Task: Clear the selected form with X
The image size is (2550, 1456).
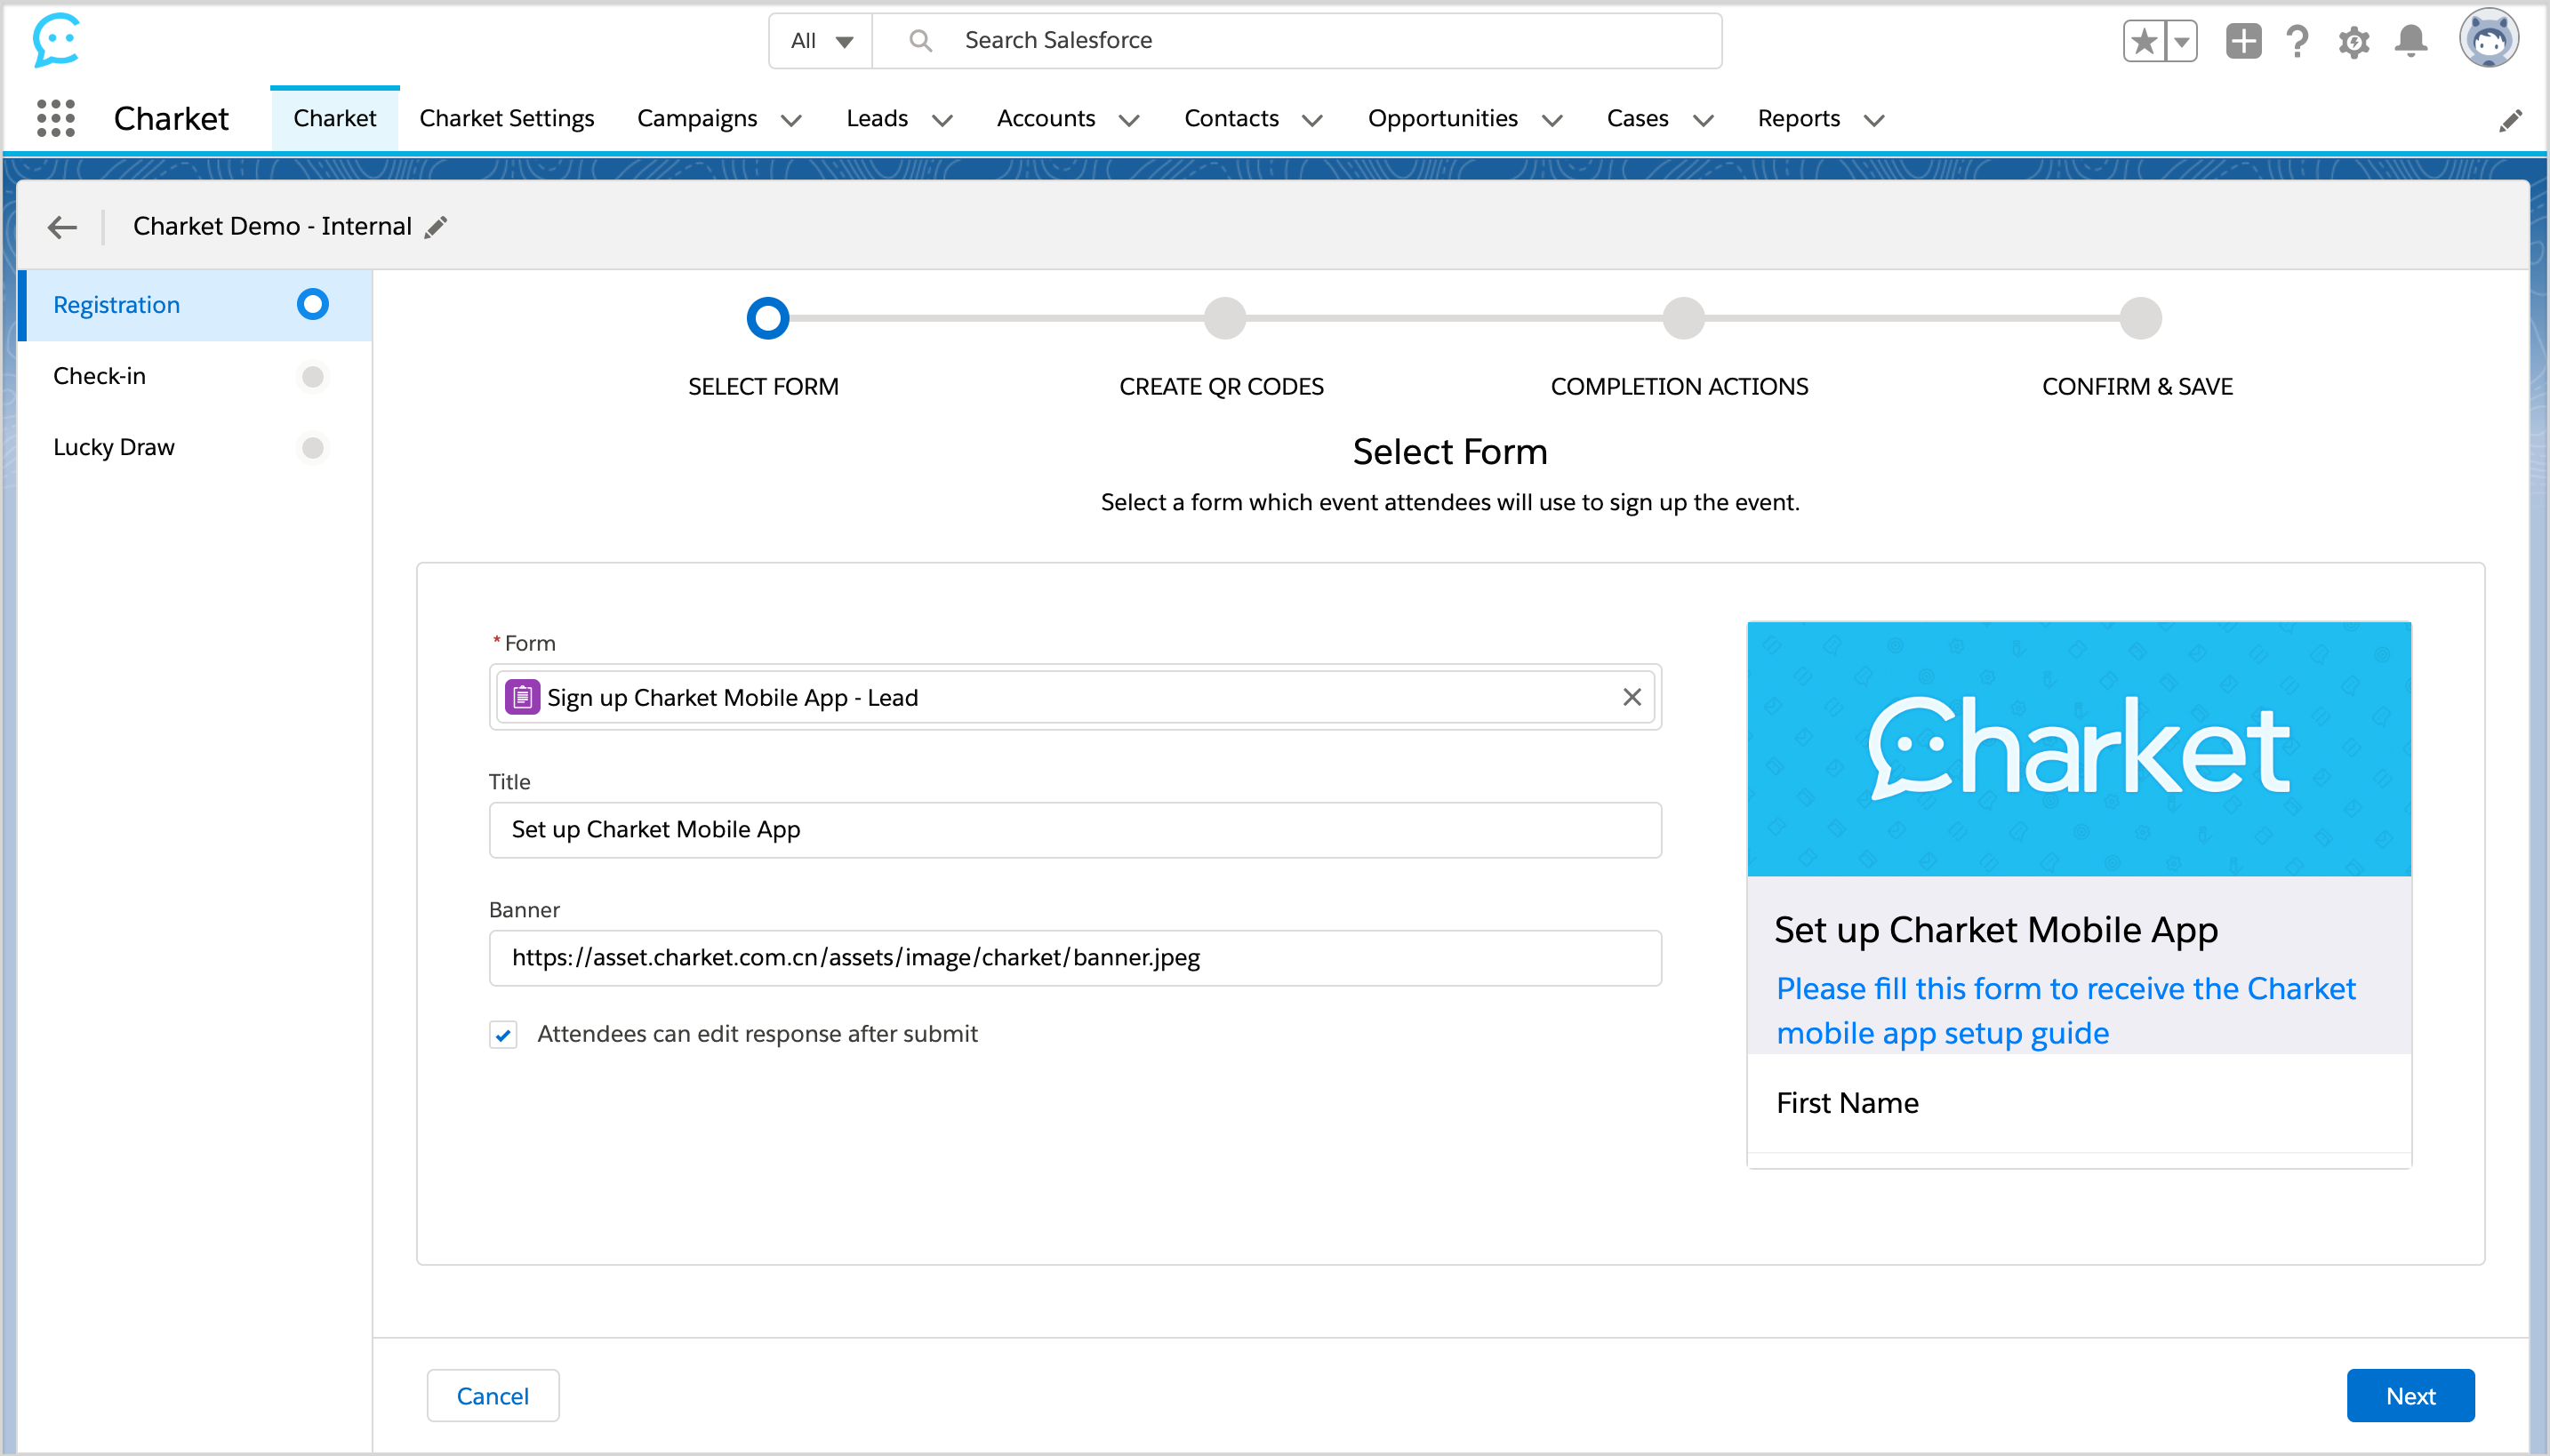Action: point(1632,697)
